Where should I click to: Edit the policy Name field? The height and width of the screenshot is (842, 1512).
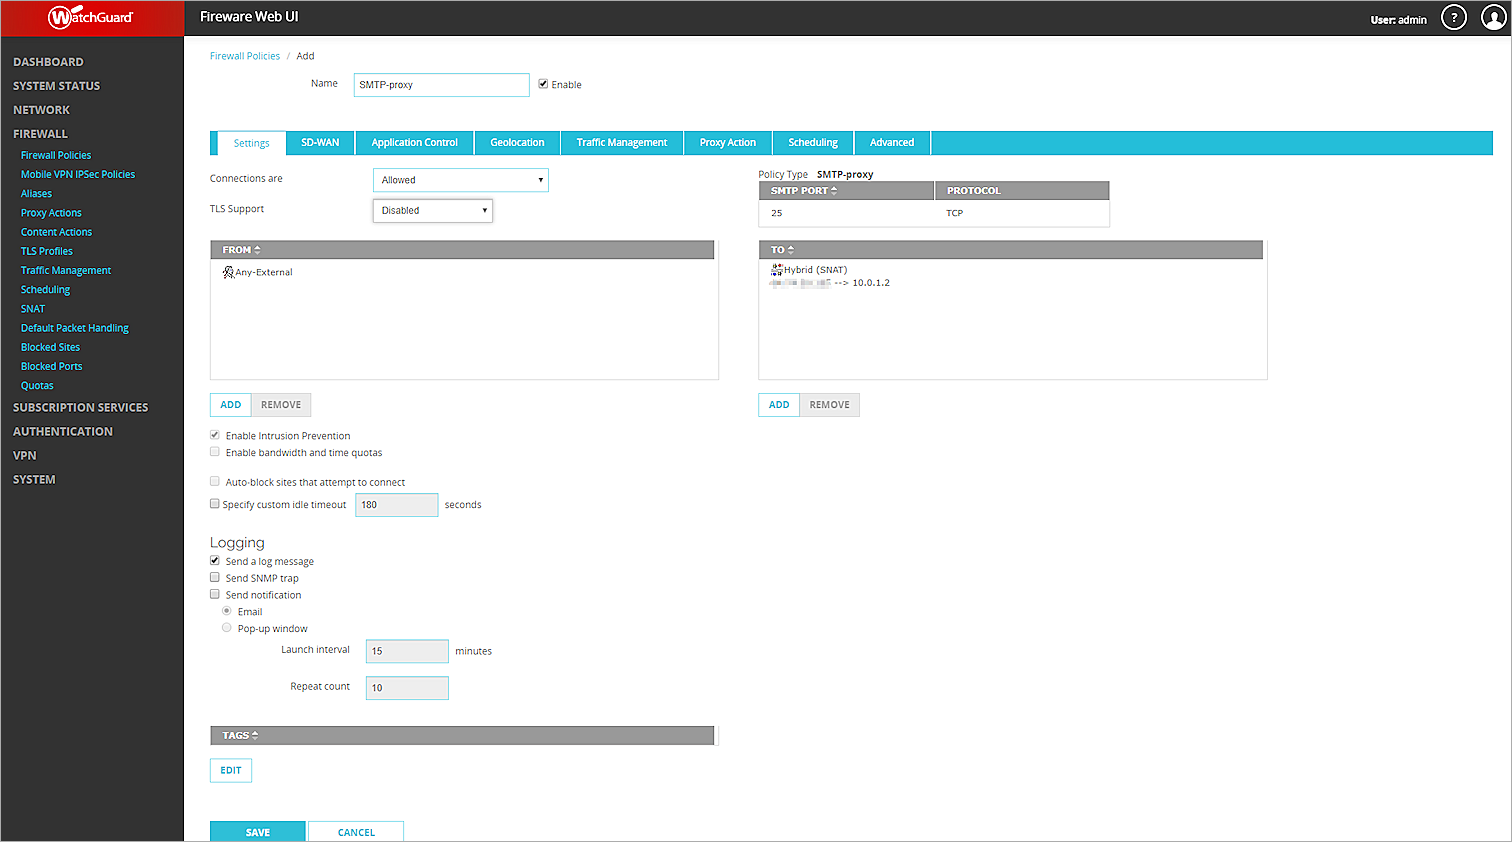[441, 84]
